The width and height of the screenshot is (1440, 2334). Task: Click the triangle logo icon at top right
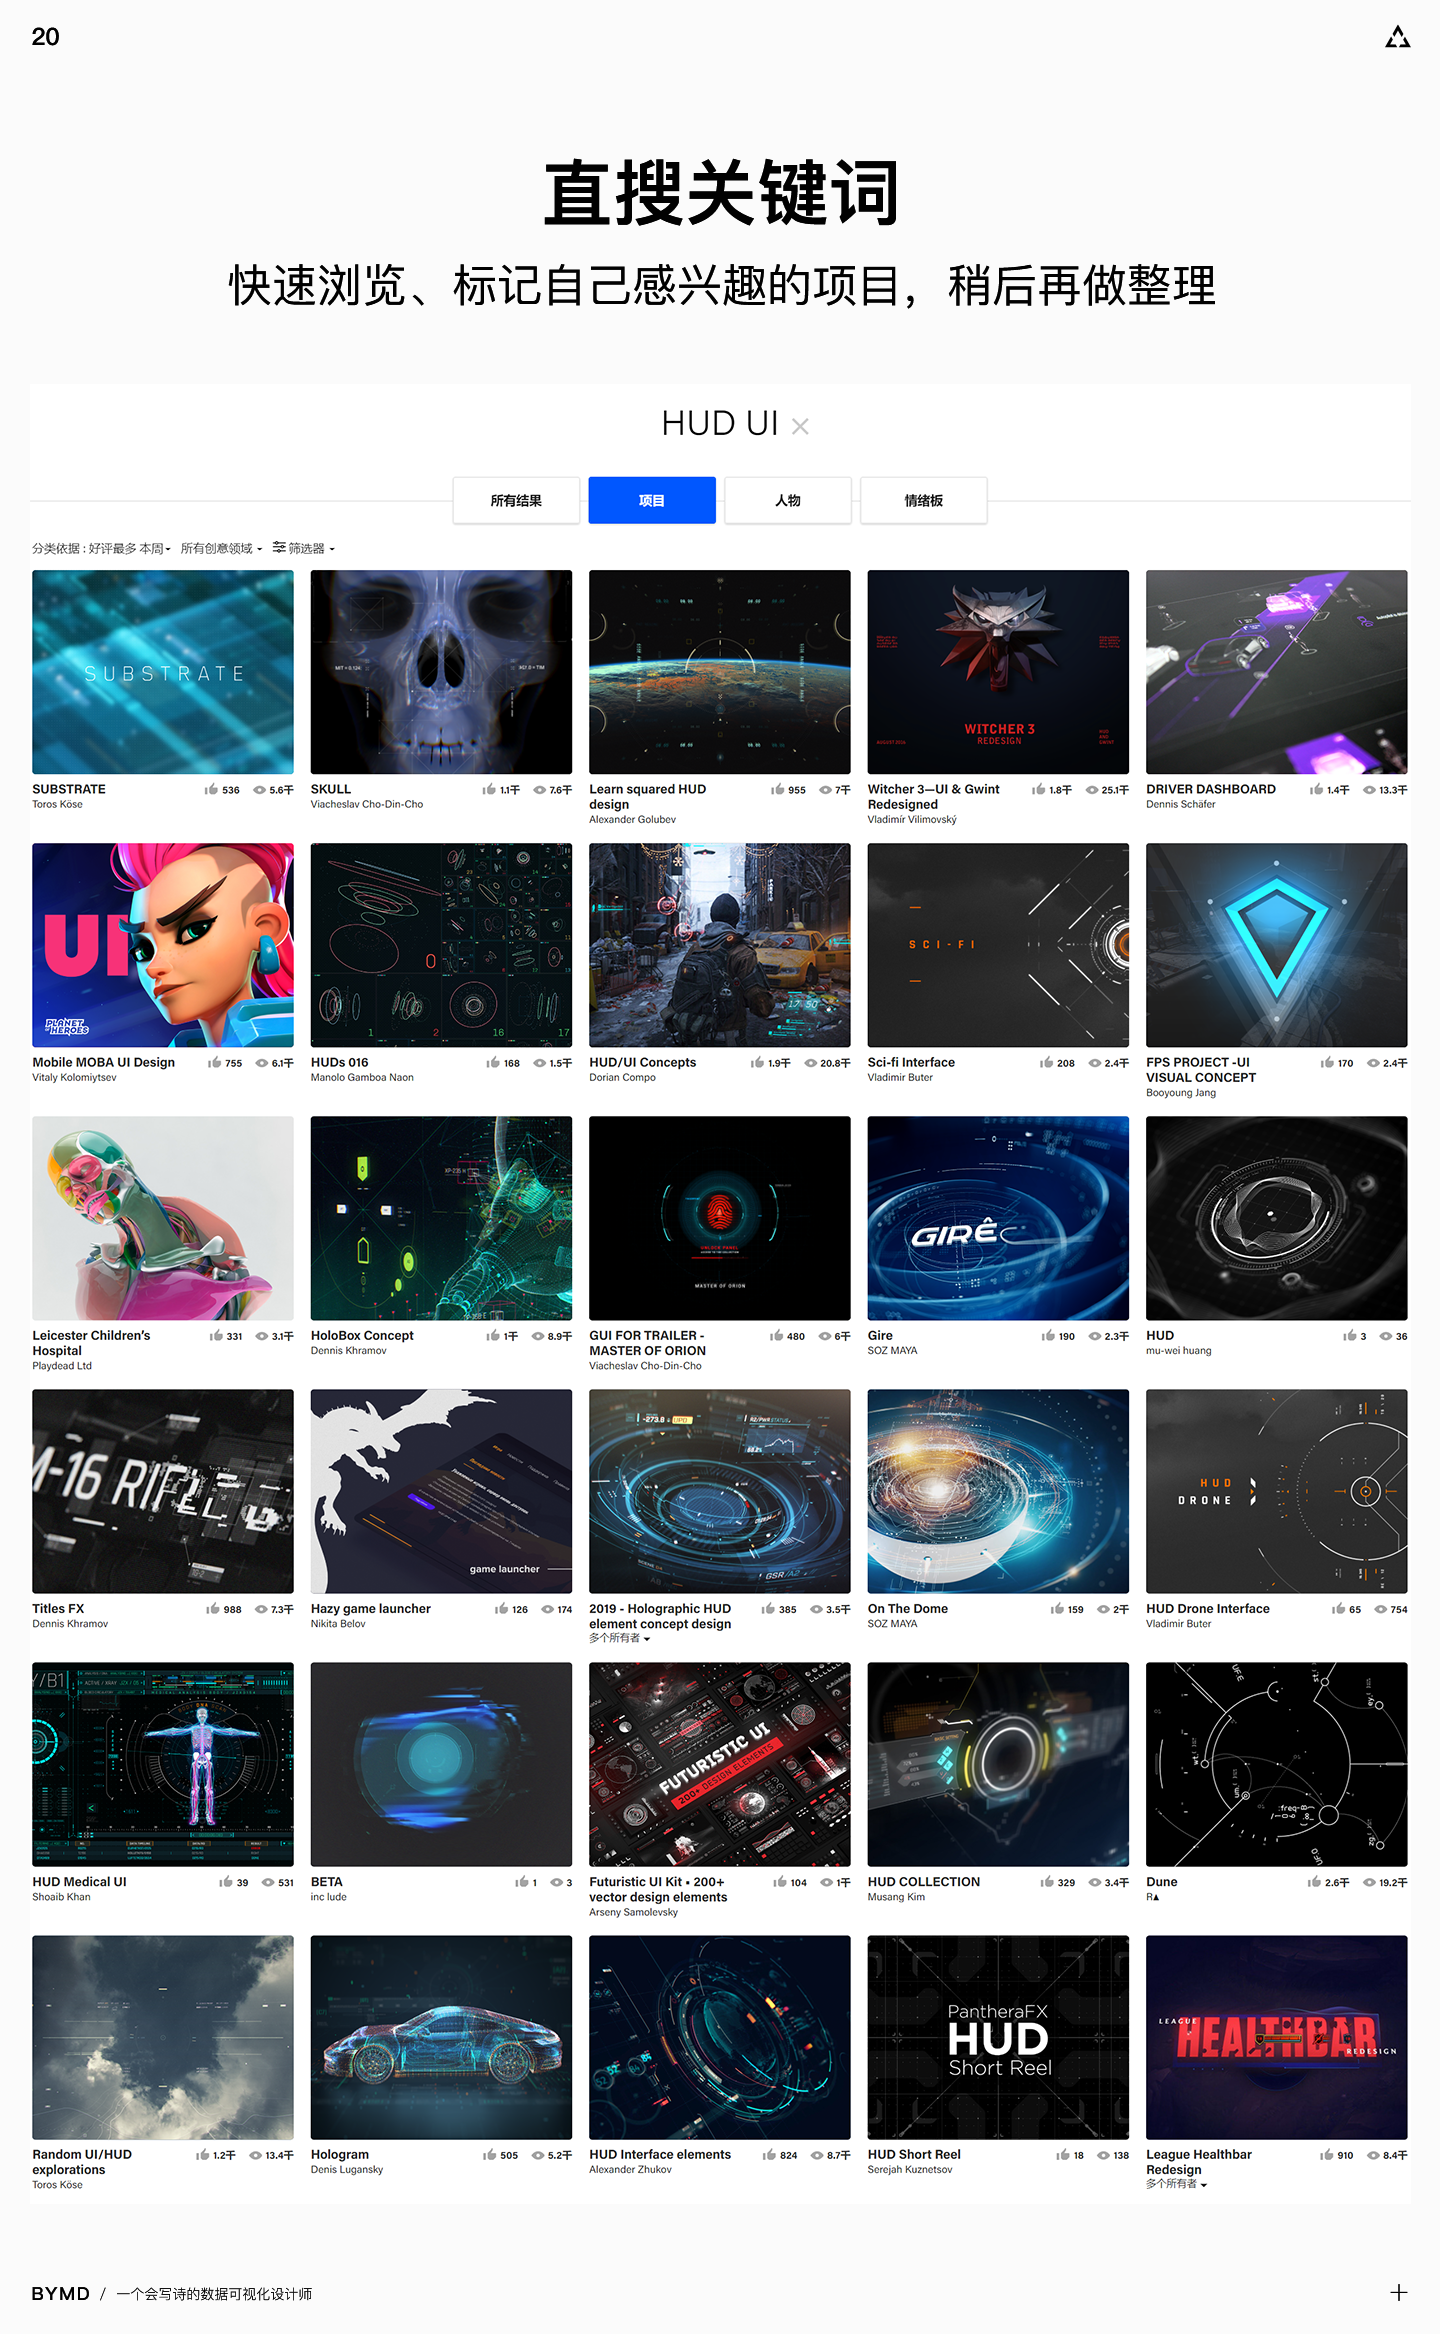click(x=1397, y=38)
